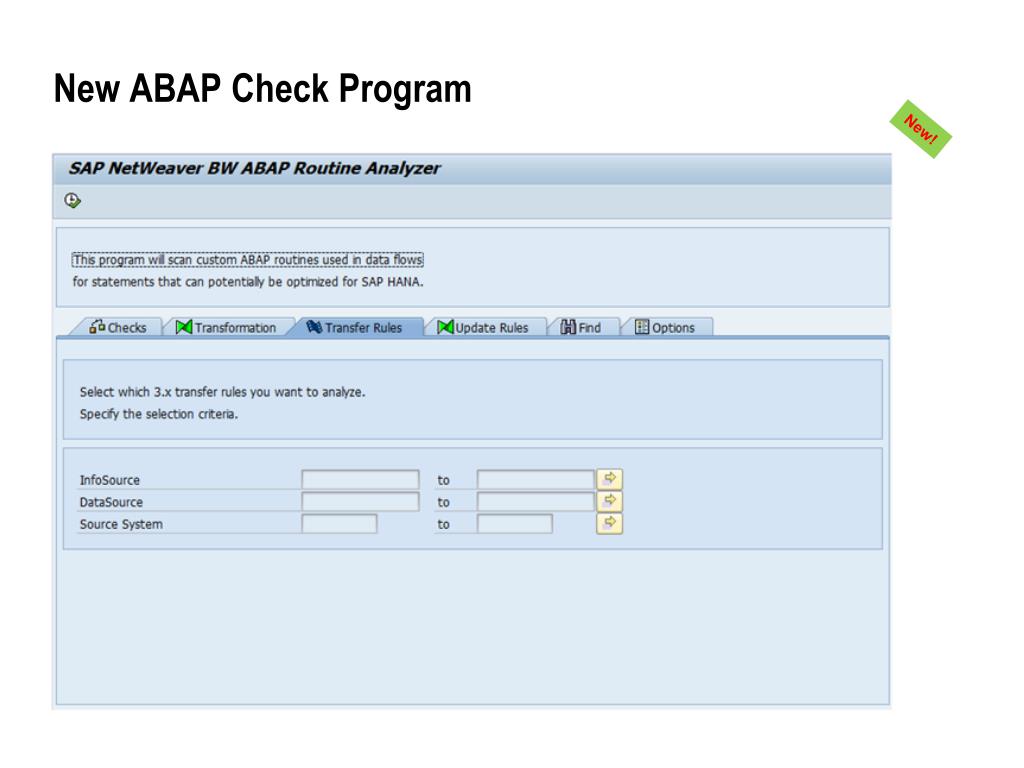
Task: Open multiple selection for InfoSource
Action: tap(609, 479)
